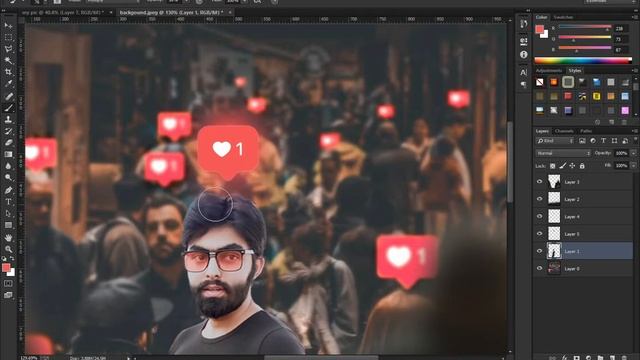
Task: Hide Layer 3 with its eye icon
Action: click(x=540, y=182)
